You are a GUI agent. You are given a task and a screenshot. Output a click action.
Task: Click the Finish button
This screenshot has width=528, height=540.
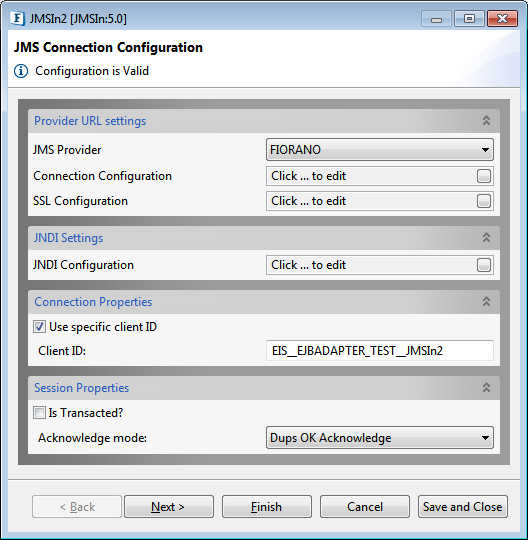click(x=267, y=507)
